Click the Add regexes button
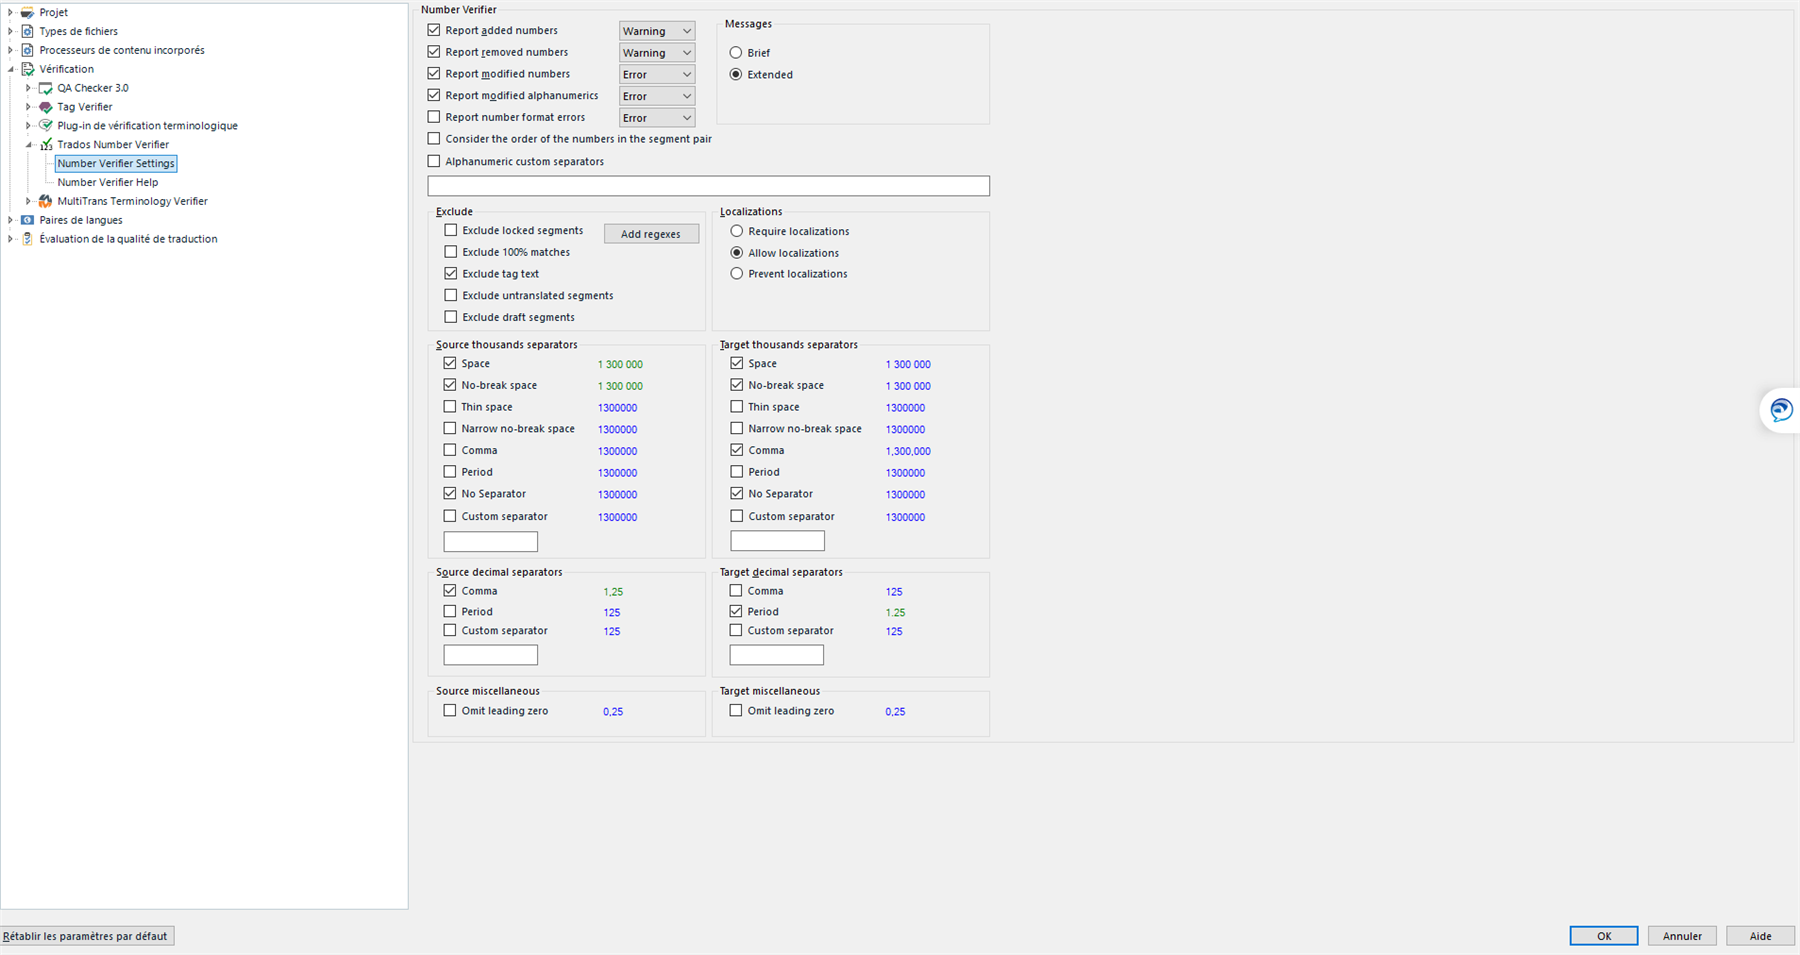The image size is (1800, 955). click(651, 234)
